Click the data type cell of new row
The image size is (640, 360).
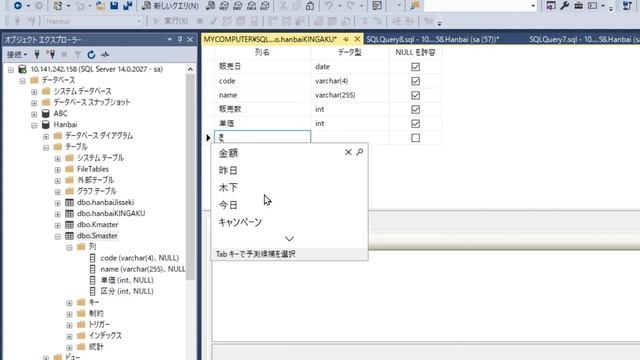tap(350, 138)
